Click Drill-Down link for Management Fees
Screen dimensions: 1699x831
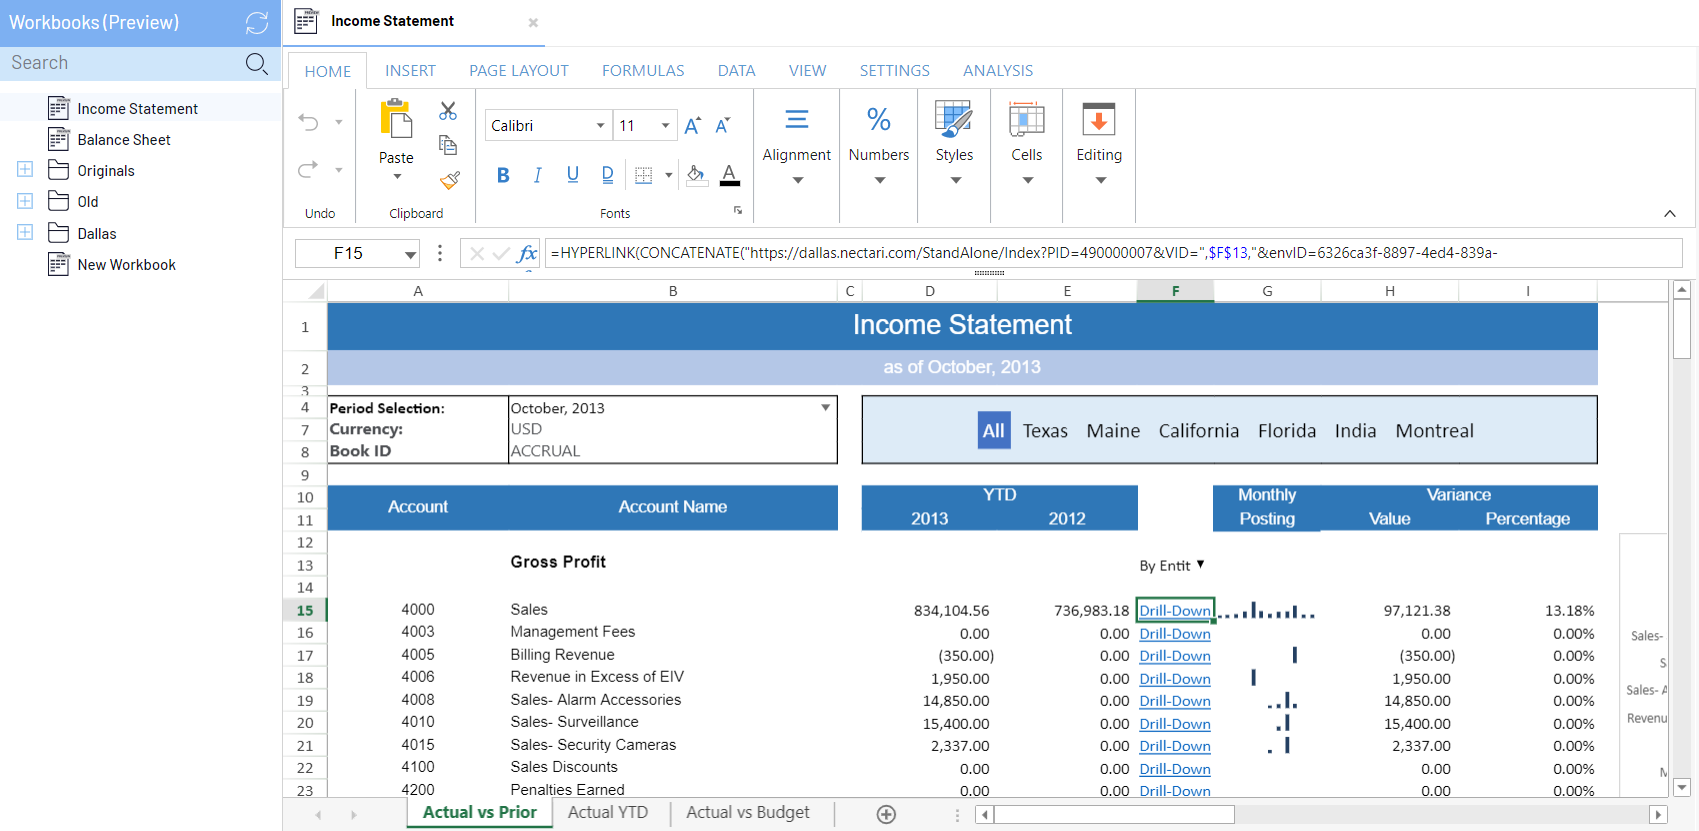[1174, 634]
